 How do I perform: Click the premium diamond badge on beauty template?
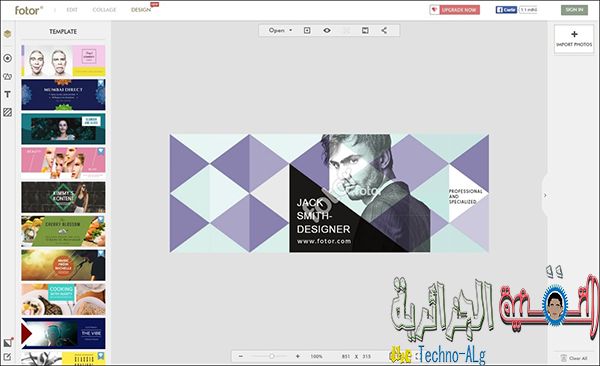pyautogui.click(x=101, y=151)
